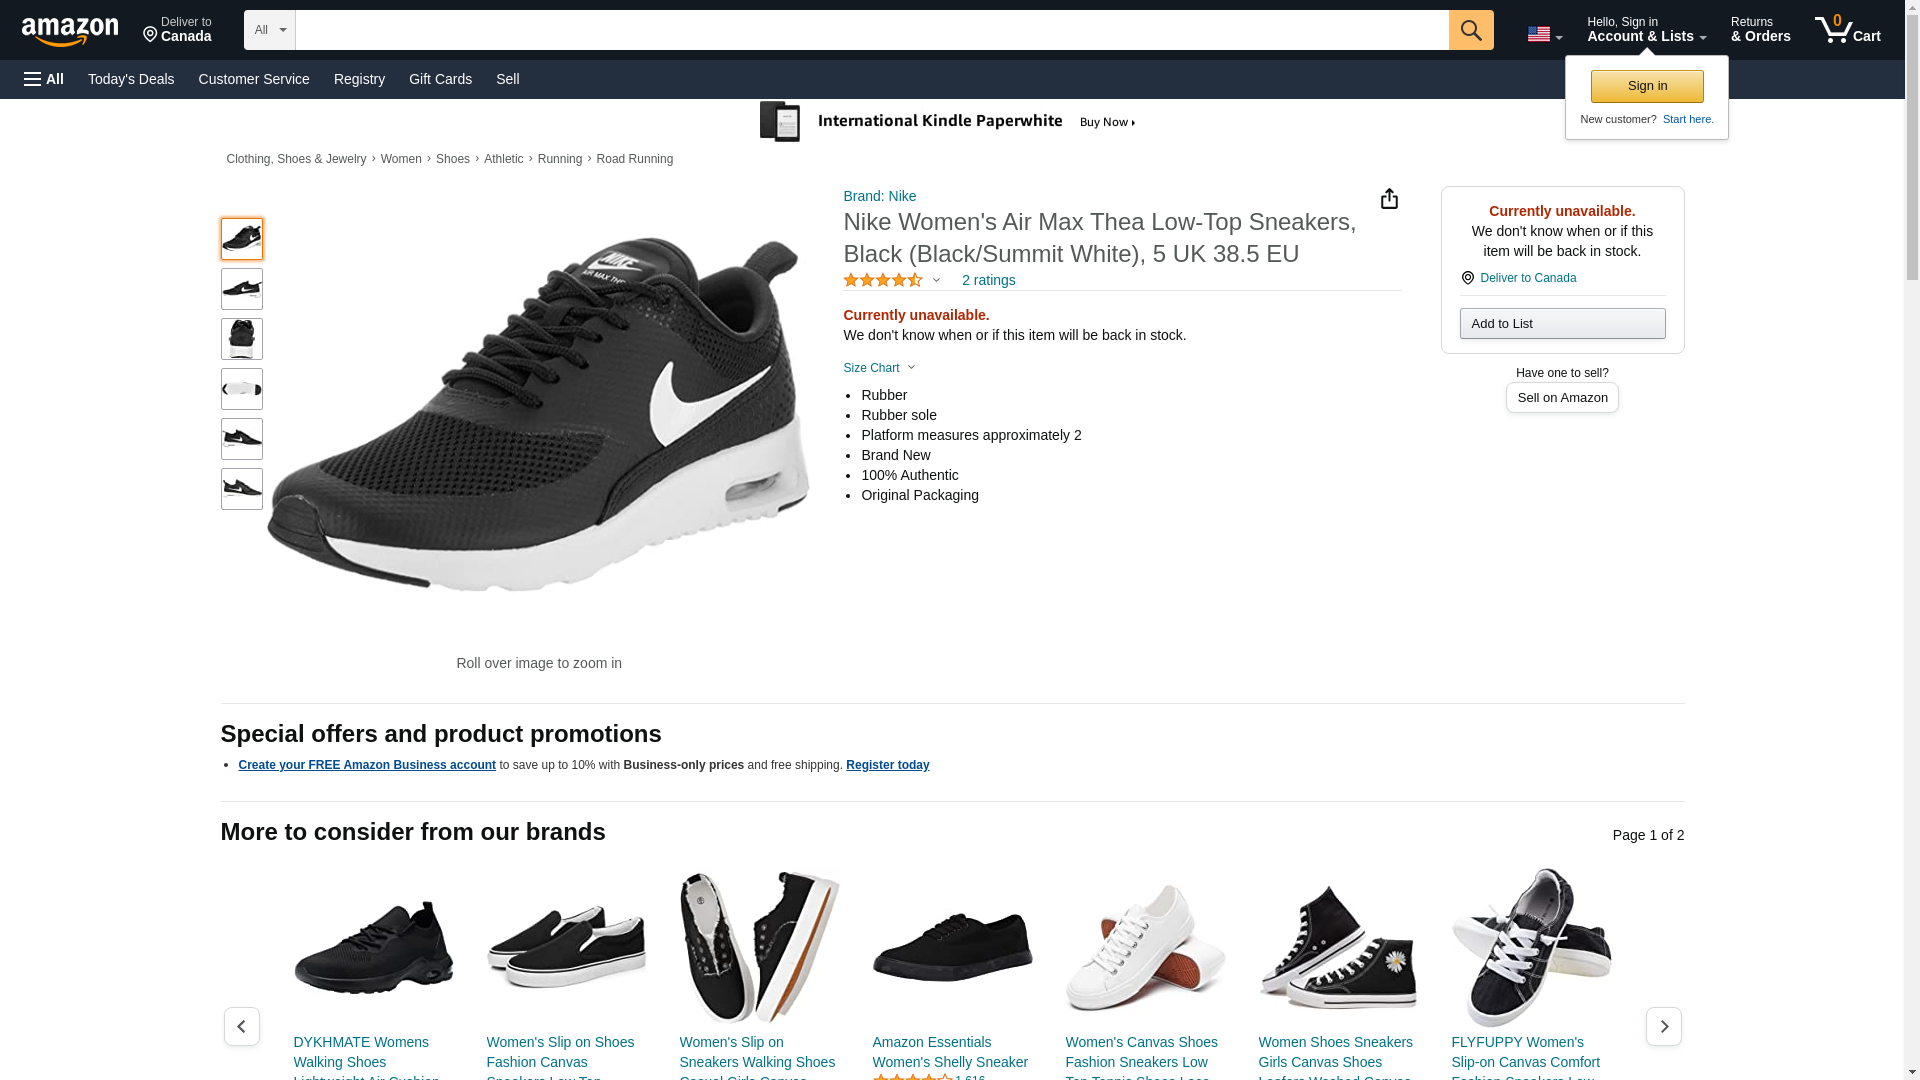Screen dimensions: 1920x1080
Task: Go to the Amazon logo home
Action: coord(70,31)
